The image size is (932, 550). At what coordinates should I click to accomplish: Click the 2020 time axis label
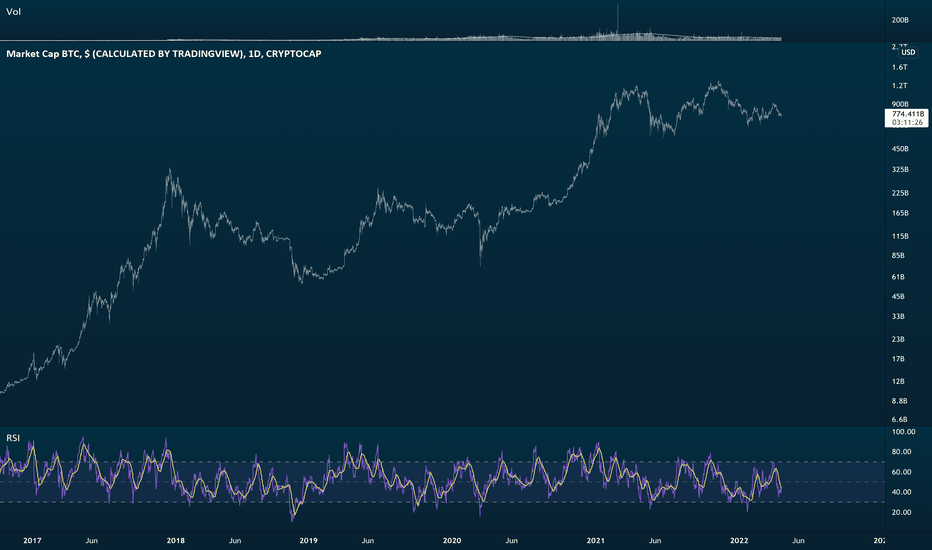pos(452,540)
